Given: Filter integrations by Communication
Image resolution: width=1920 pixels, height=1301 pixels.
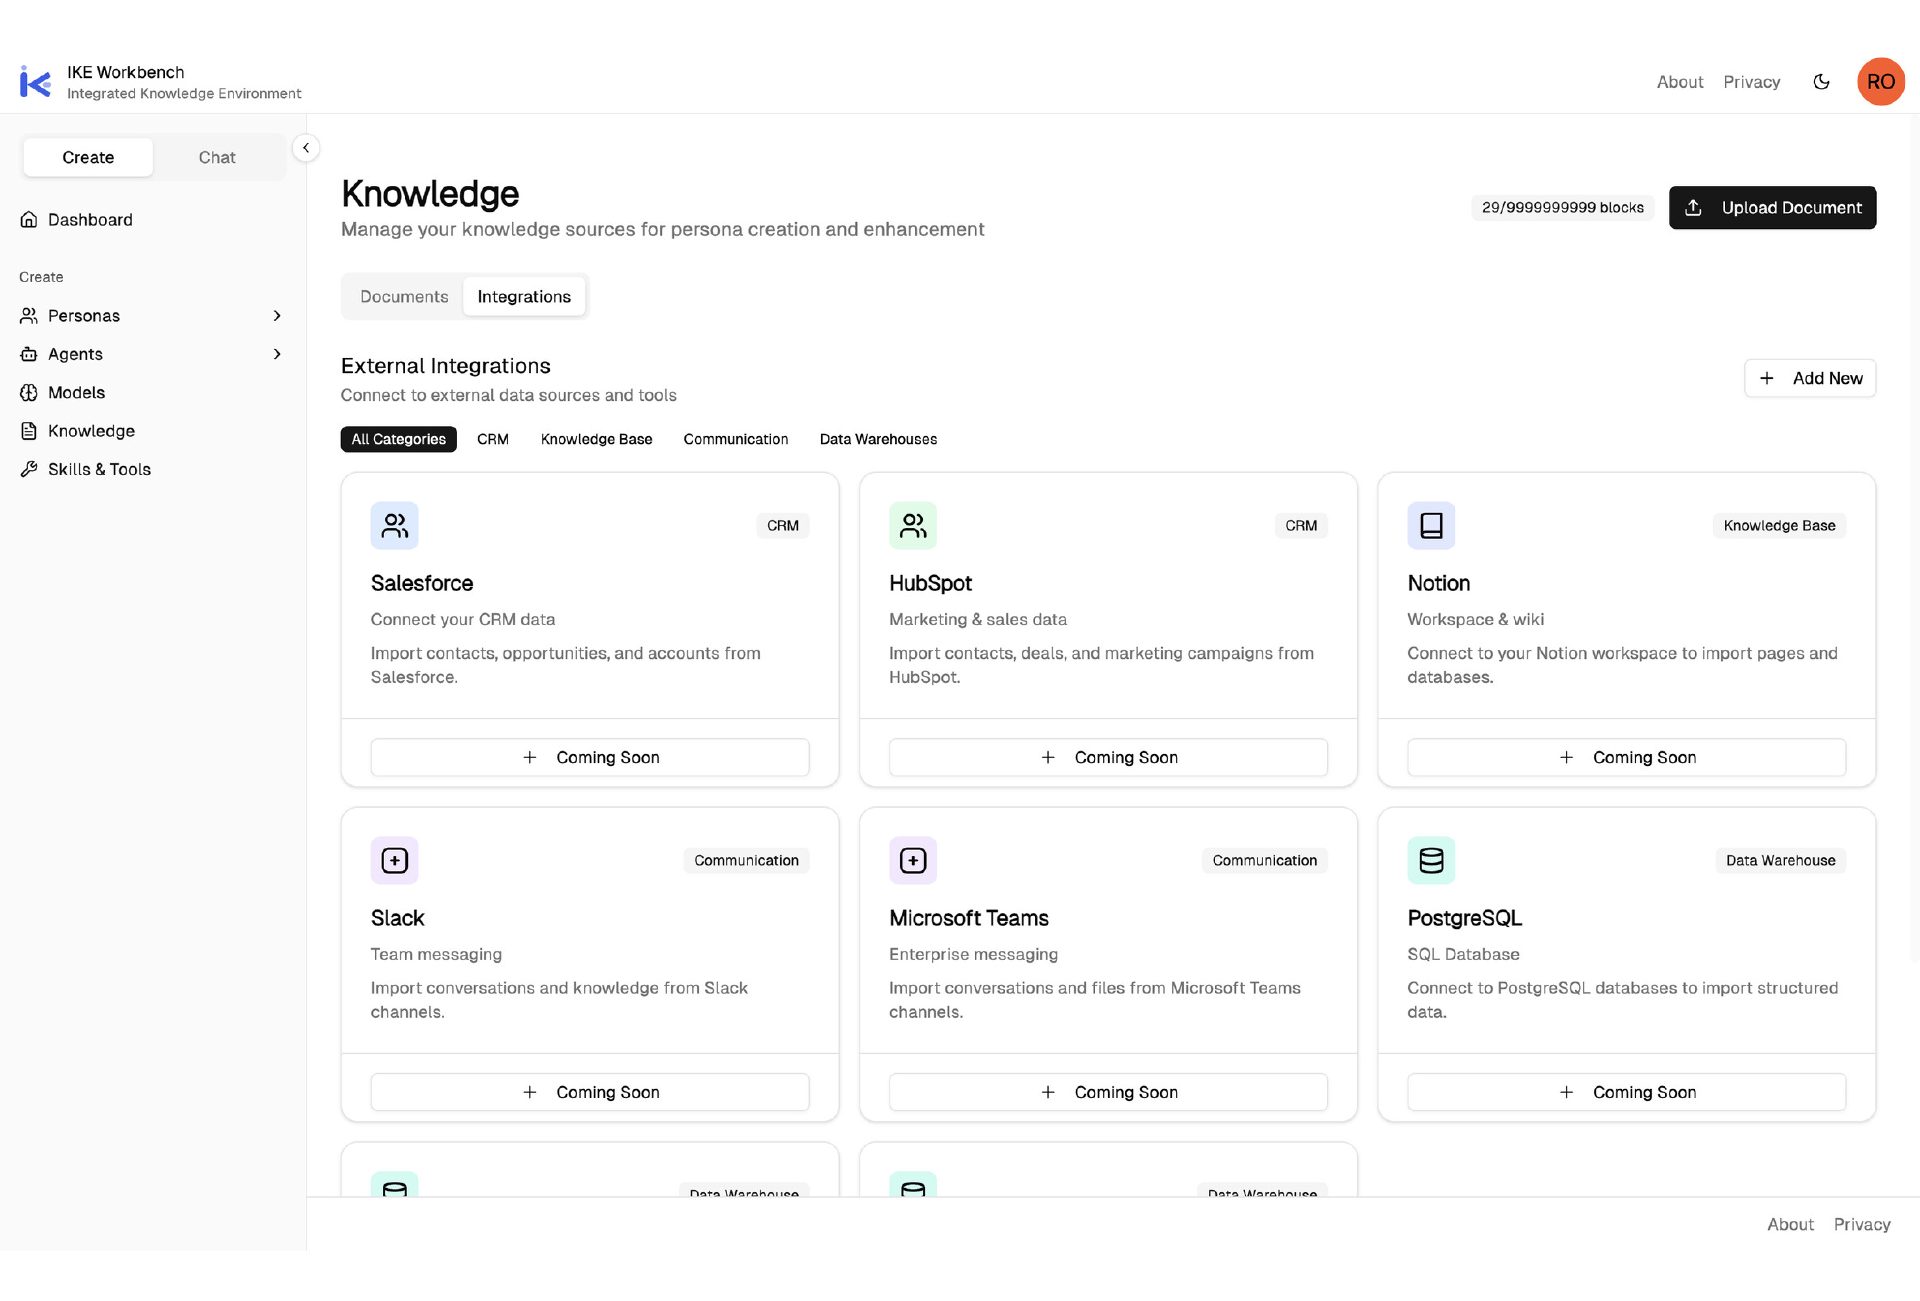Looking at the screenshot, I should 736,439.
